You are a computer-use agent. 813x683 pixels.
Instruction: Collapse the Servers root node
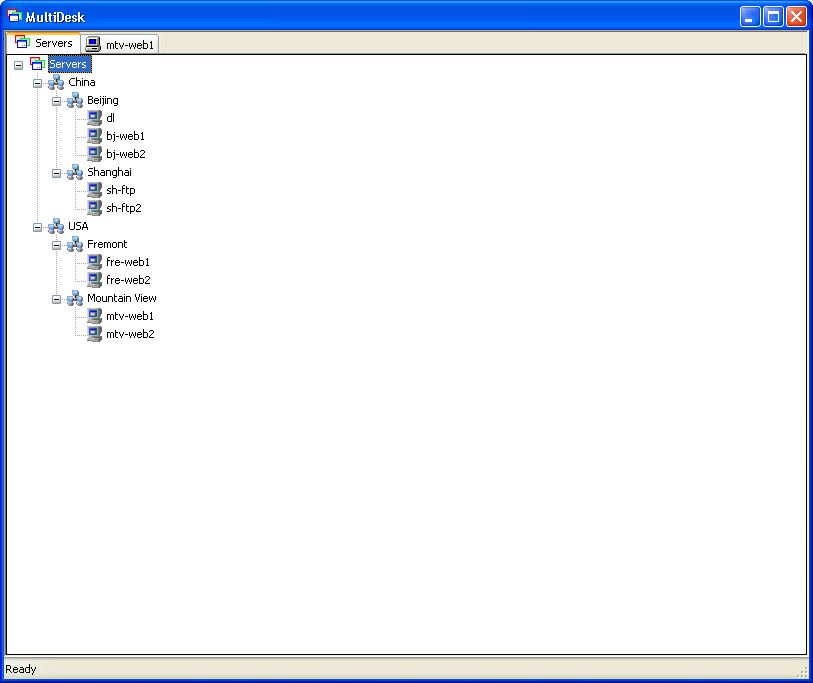[x=17, y=64]
